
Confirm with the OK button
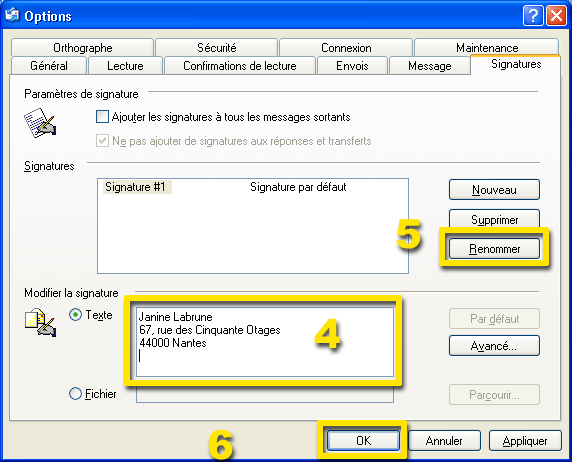[x=363, y=441]
